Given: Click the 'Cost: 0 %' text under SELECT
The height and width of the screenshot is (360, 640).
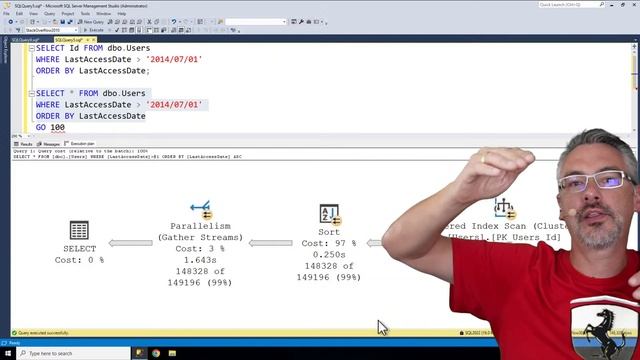Looking at the screenshot, I should pos(79,260).
